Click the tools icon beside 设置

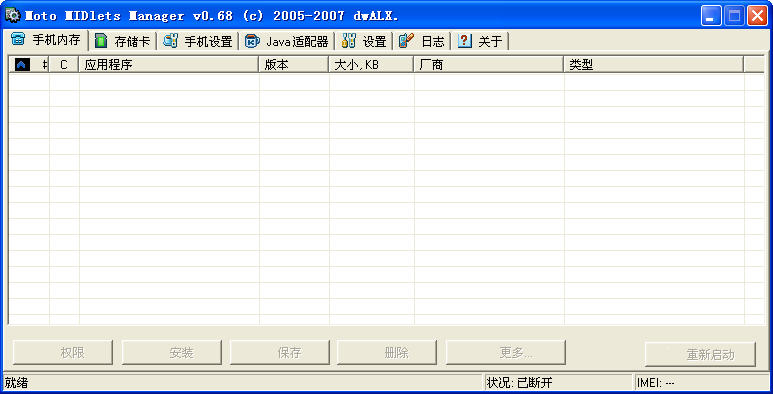[349, 41]
